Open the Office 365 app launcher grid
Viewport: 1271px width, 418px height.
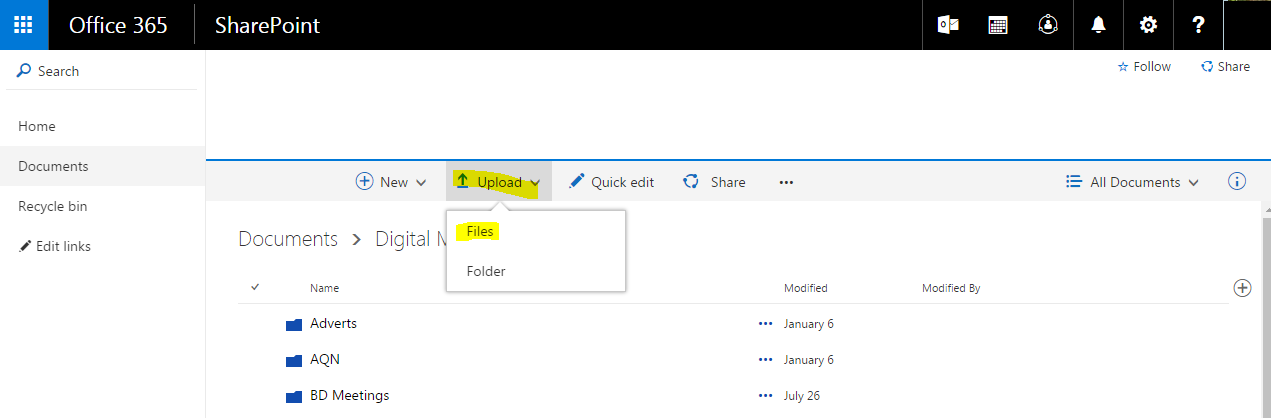(23, 25)
